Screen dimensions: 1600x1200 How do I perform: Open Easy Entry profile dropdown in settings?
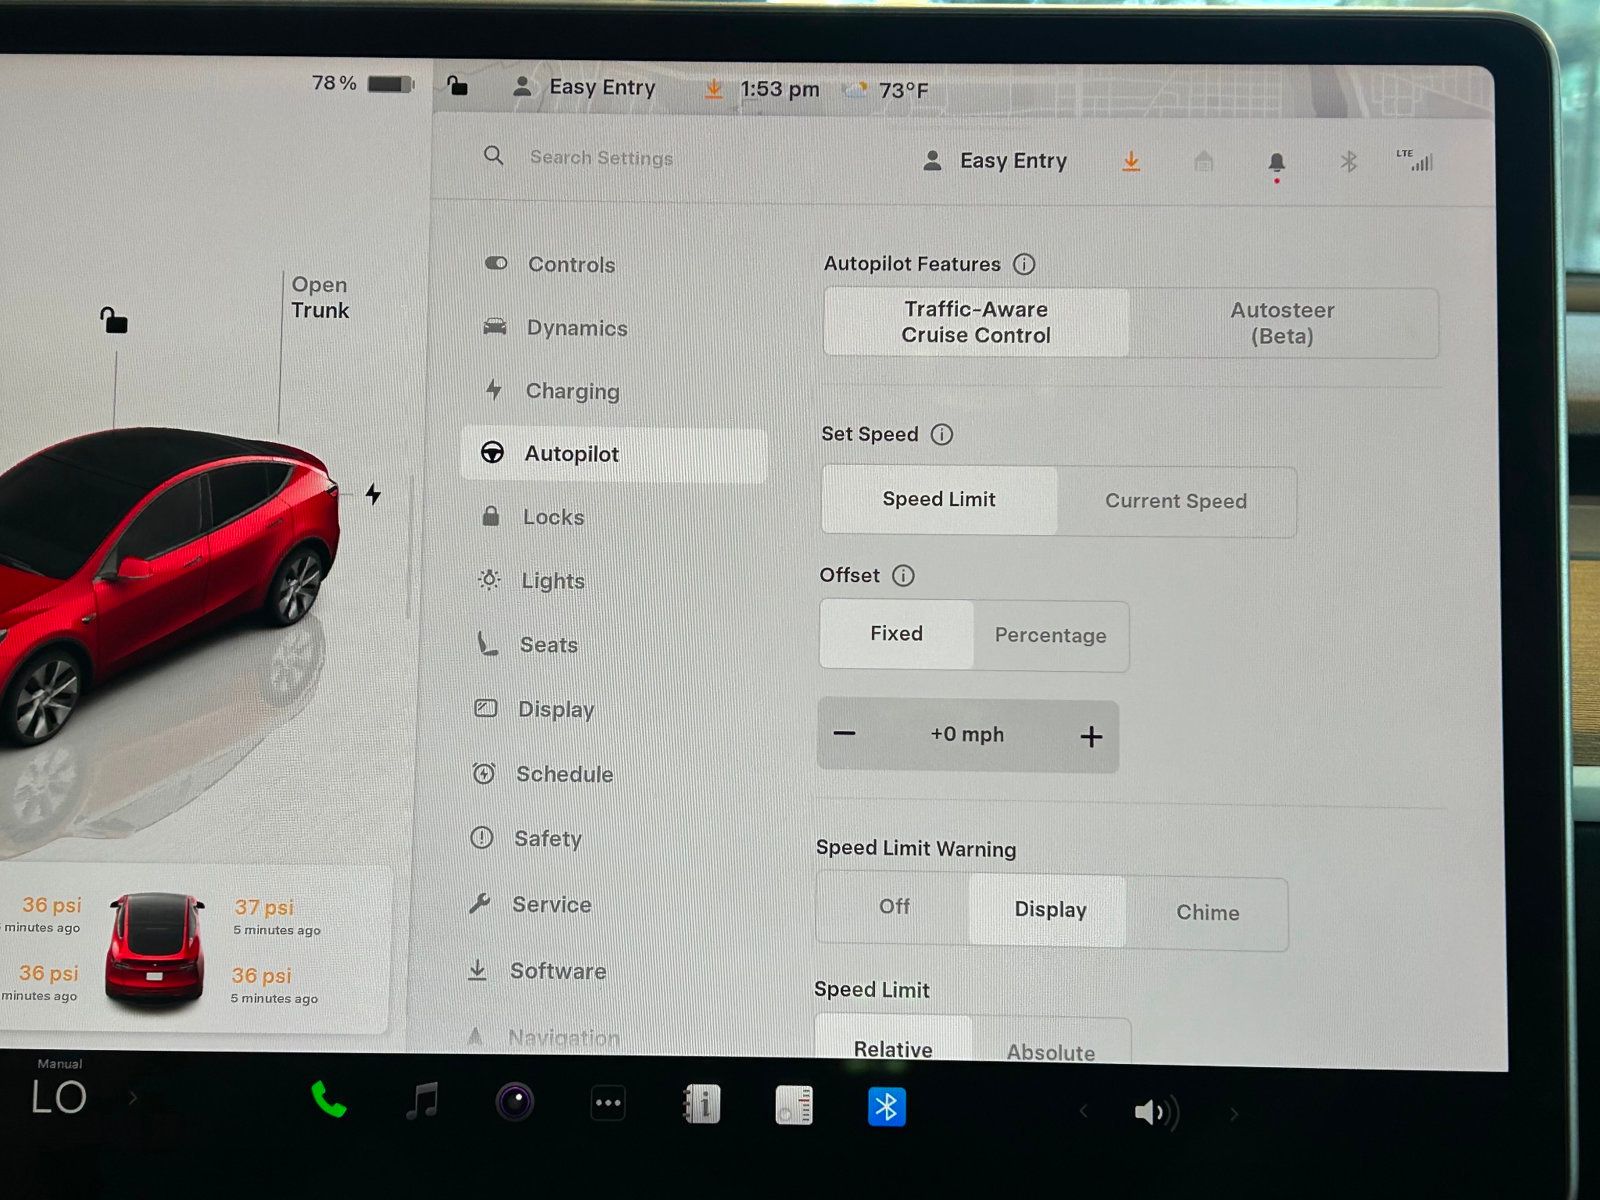[996, 161]
